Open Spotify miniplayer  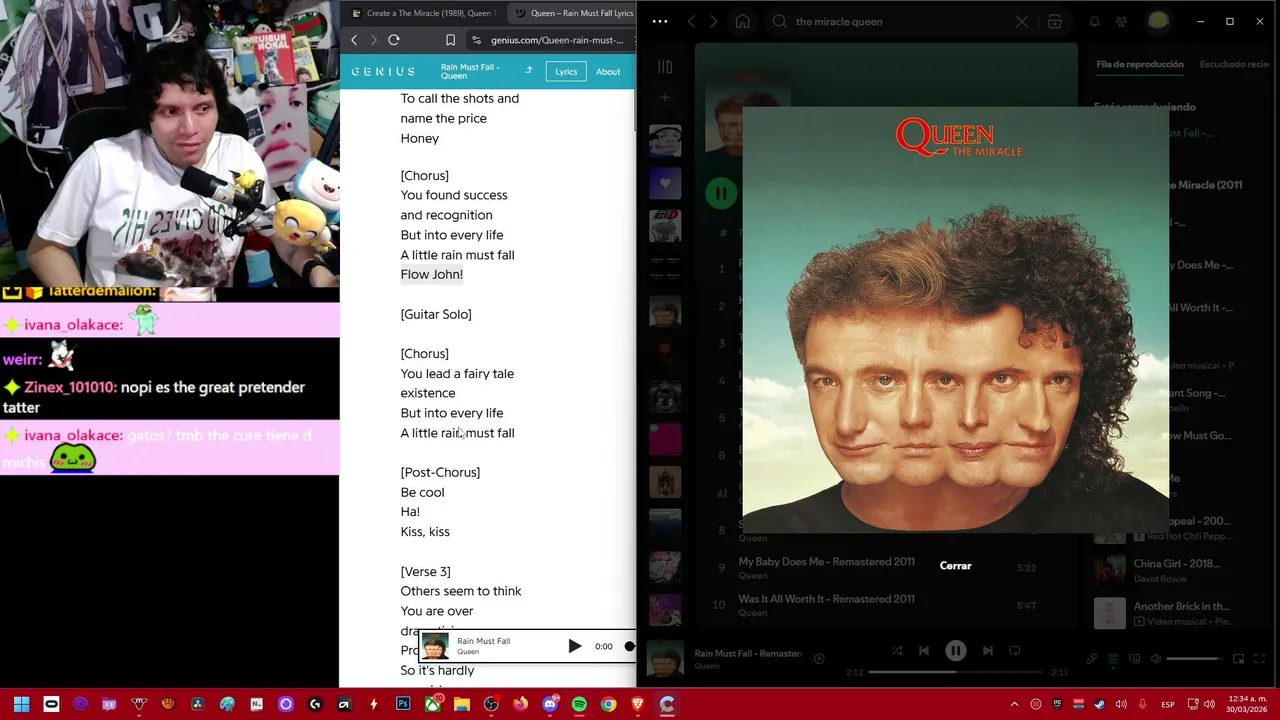tap(1238, 659)
